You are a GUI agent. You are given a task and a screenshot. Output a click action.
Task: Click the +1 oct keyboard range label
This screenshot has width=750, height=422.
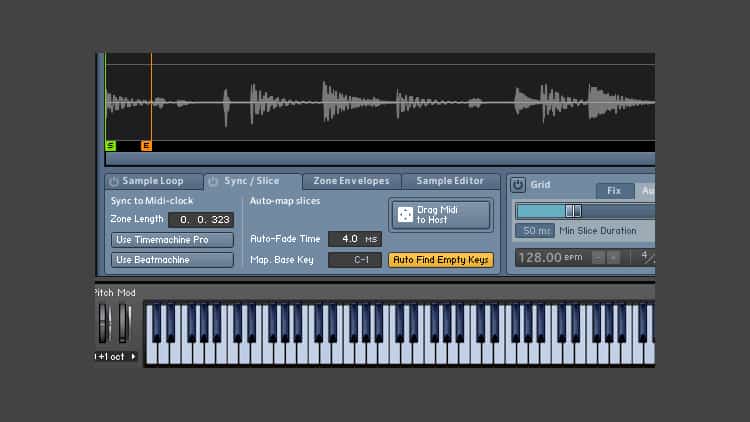111,356
